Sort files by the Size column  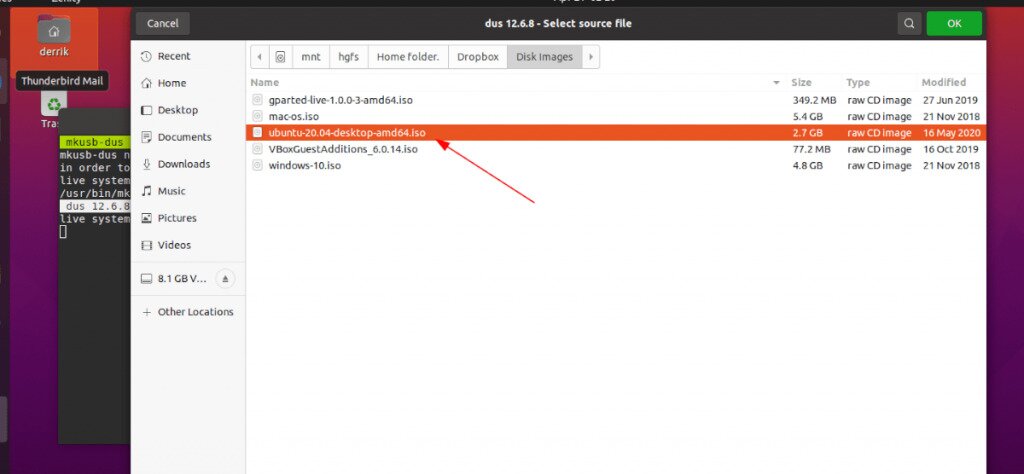(801, 82)
